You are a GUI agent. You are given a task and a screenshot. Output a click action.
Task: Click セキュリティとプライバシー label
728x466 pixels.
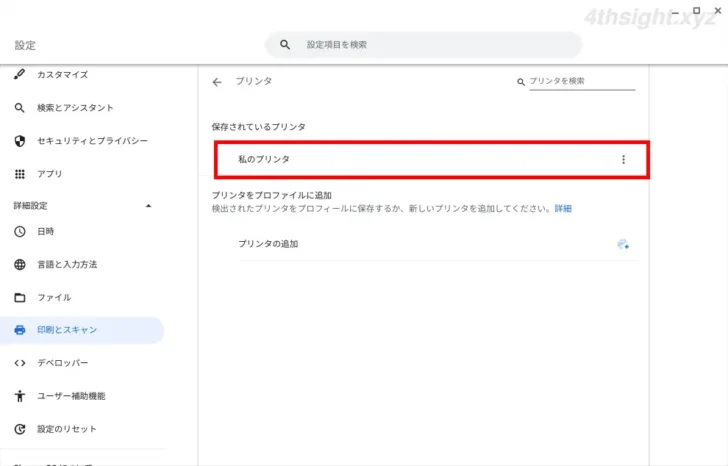[92, 141]
